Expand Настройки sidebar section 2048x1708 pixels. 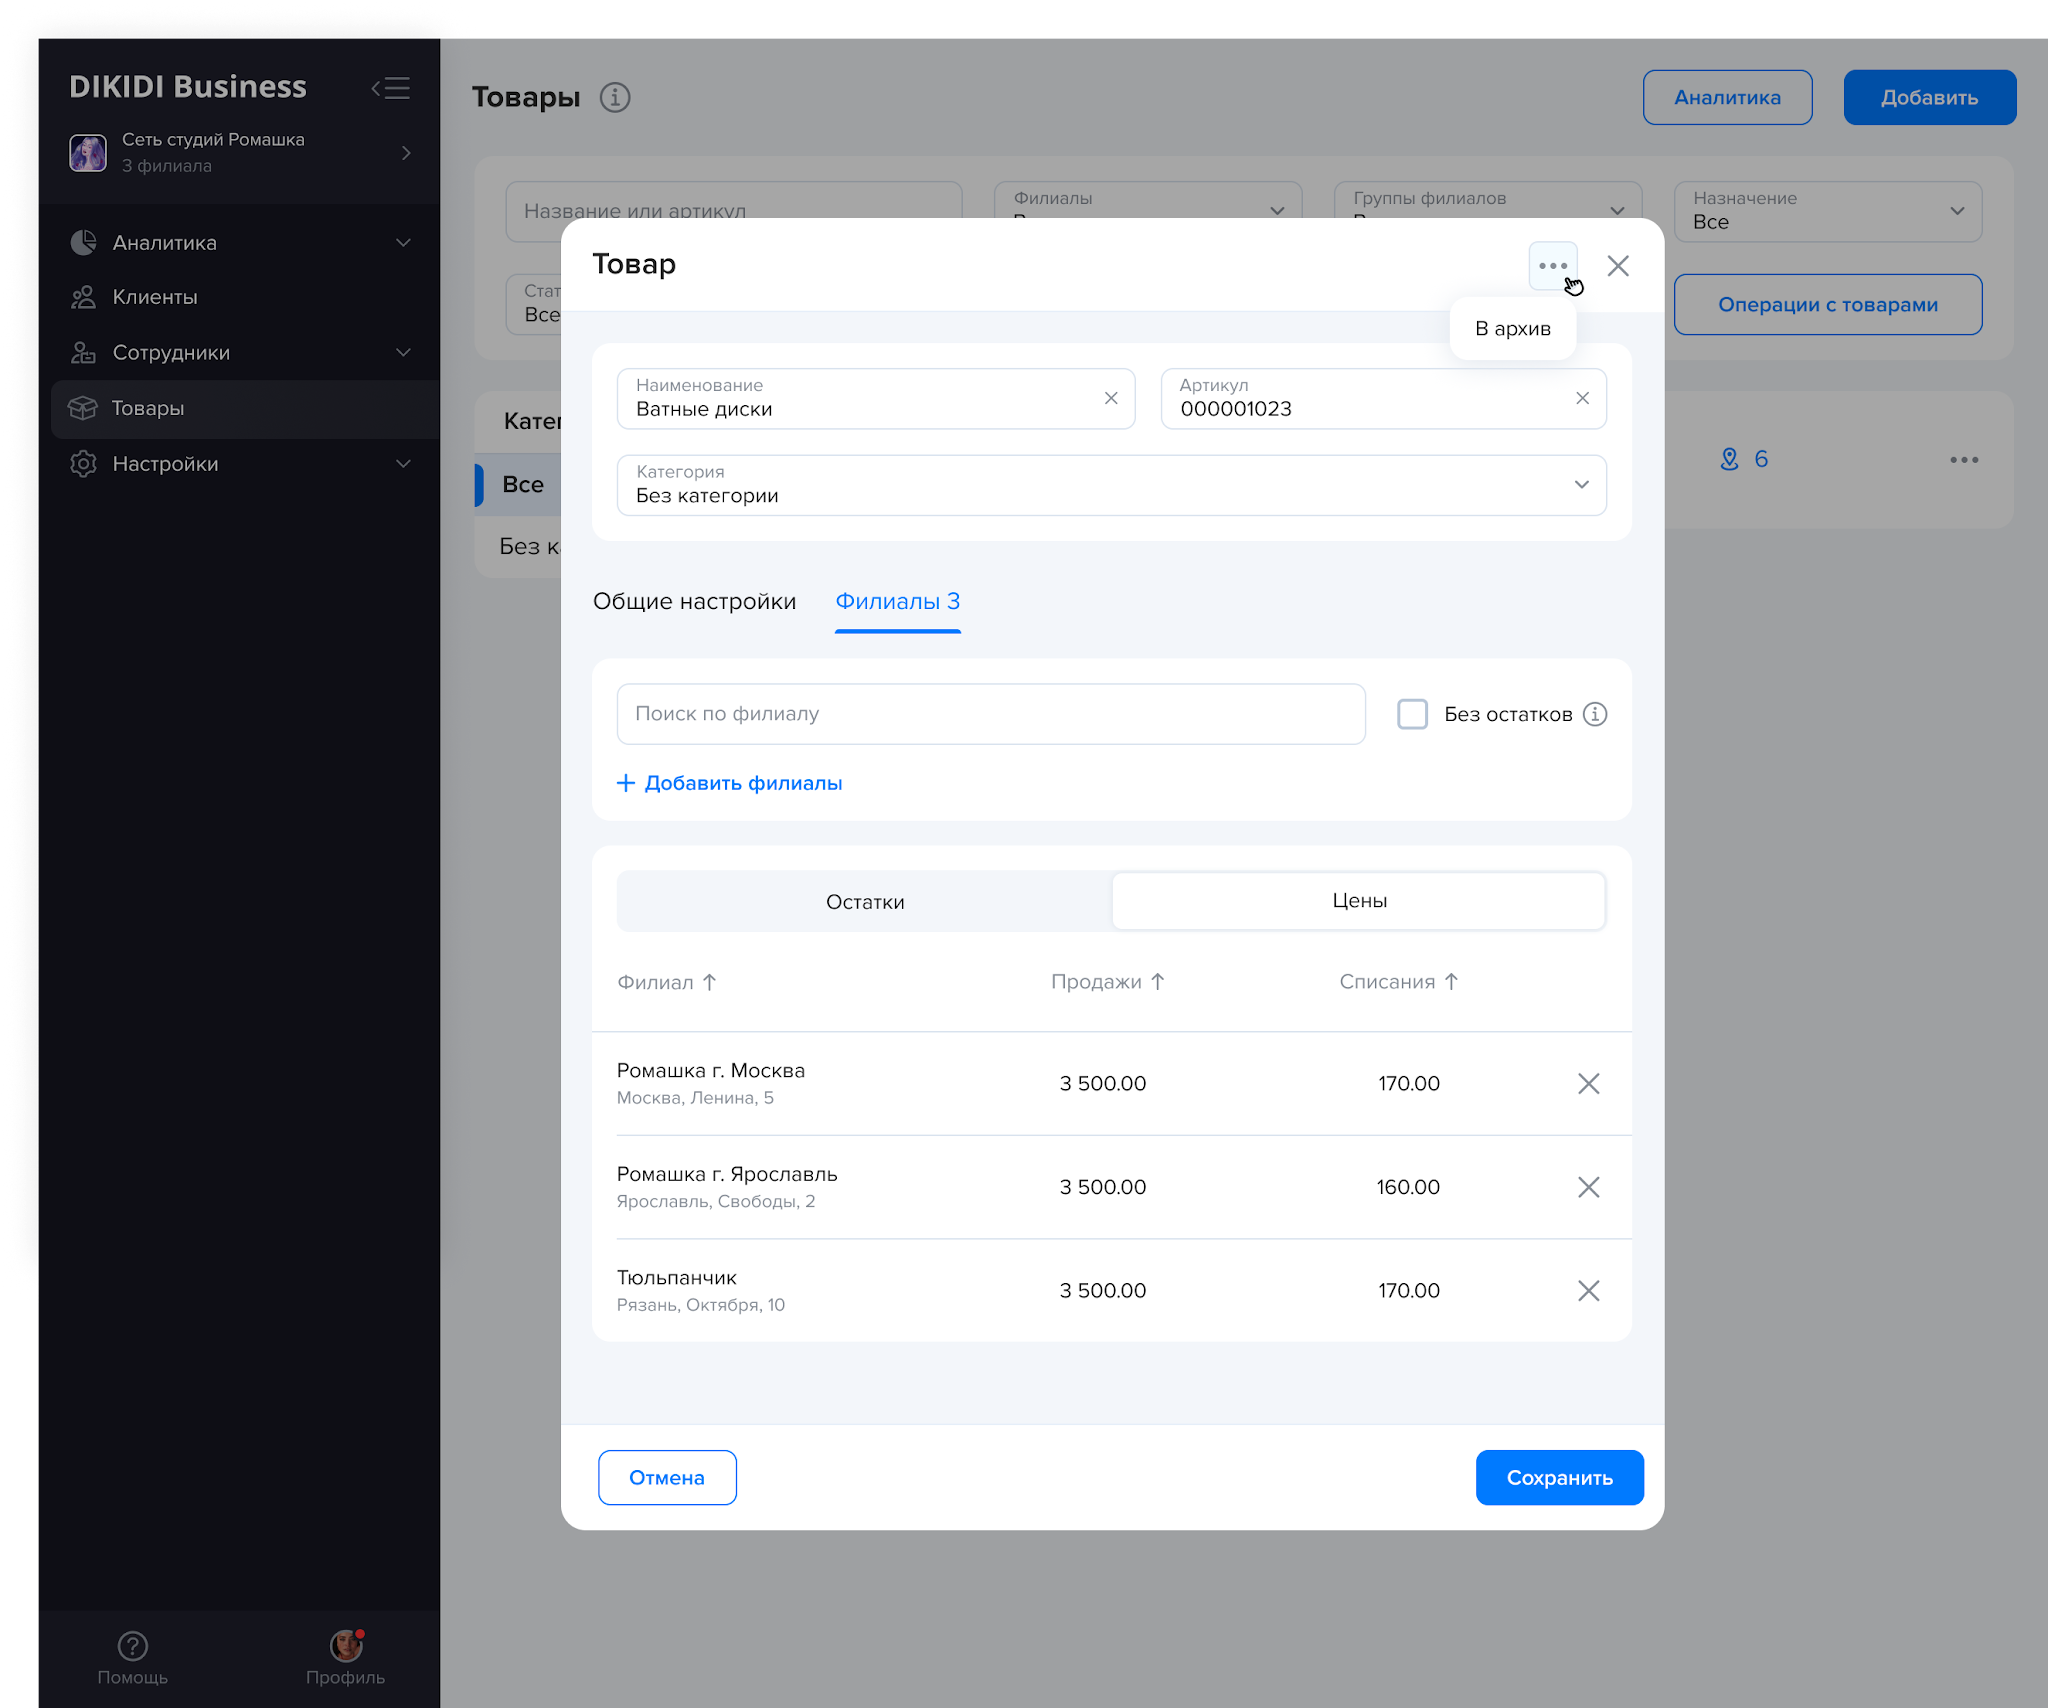403,464
